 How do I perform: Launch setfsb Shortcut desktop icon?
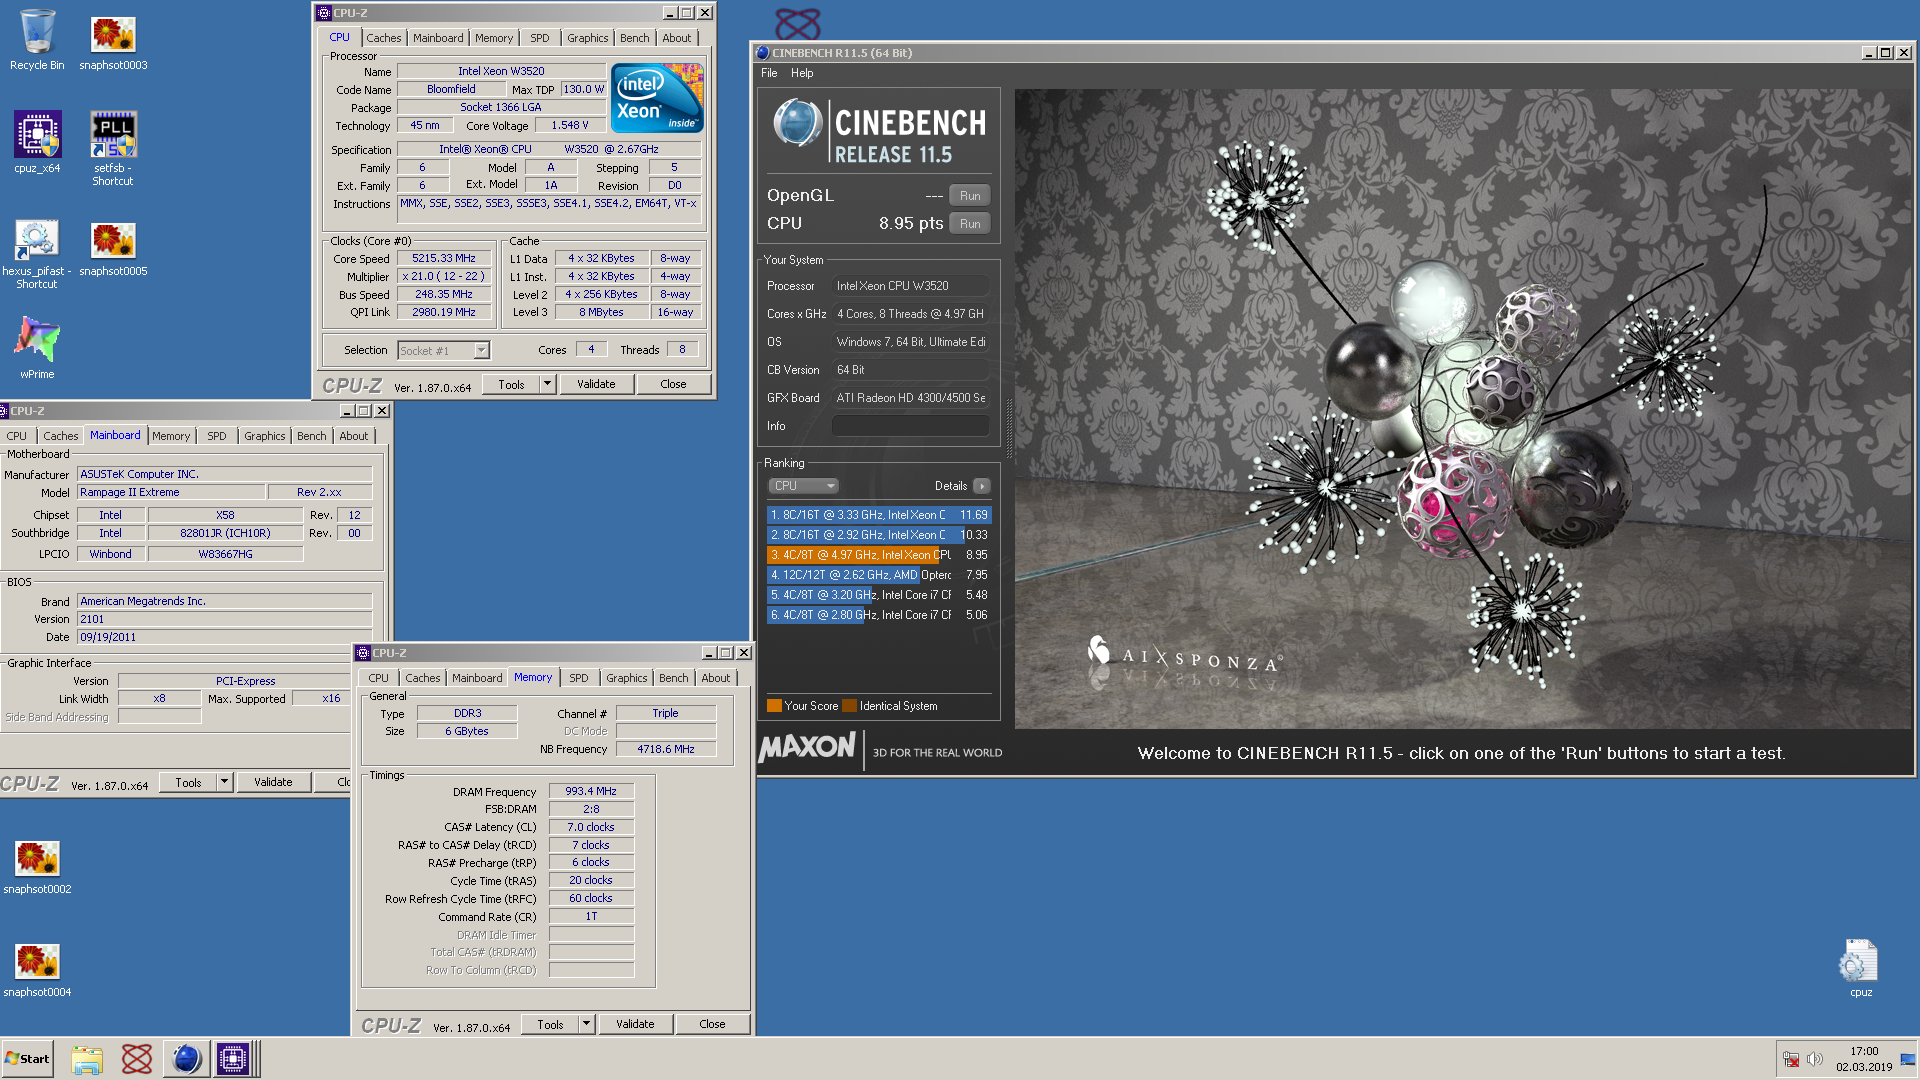pos(113,148)
